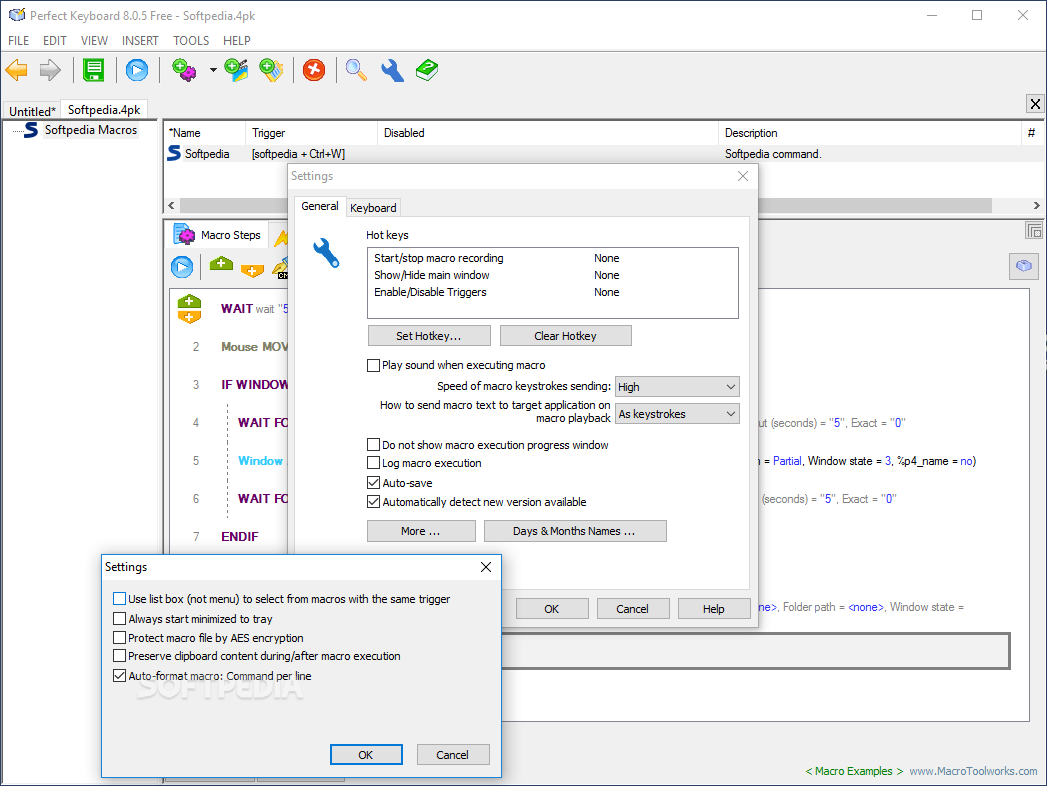Select Start/stop macro recording hotkey row

click(553, 258)
